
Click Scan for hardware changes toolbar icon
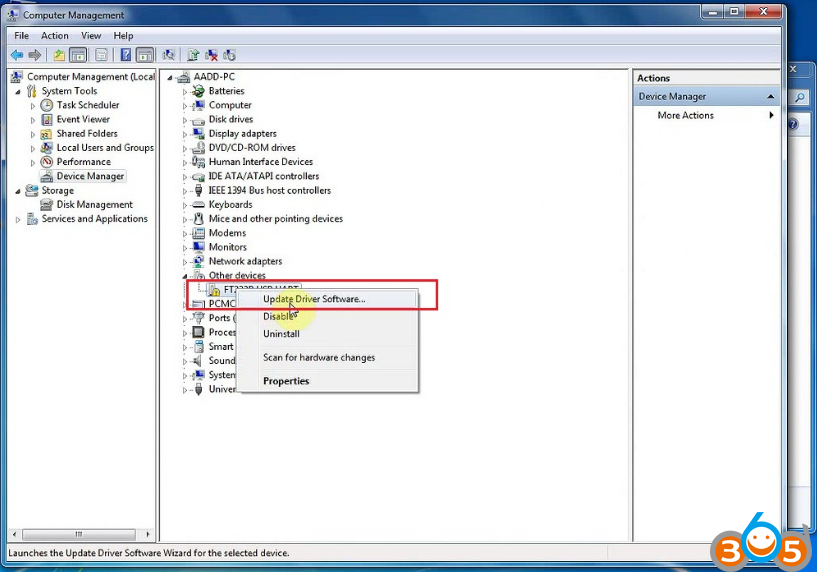168,55
